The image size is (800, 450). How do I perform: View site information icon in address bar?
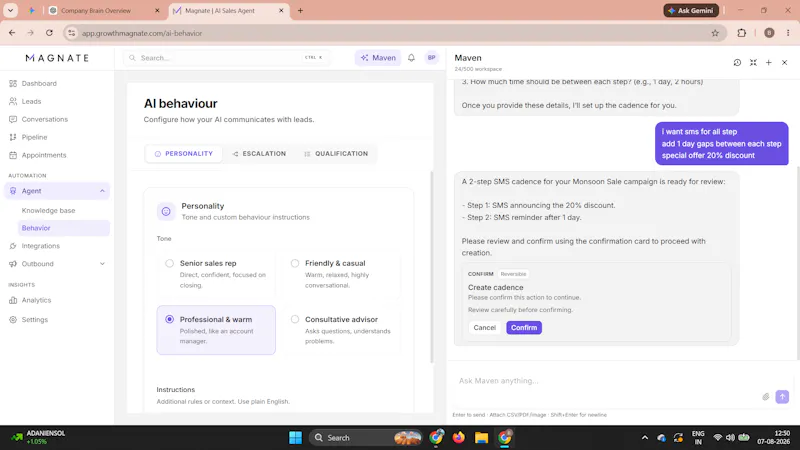point(72,33)
